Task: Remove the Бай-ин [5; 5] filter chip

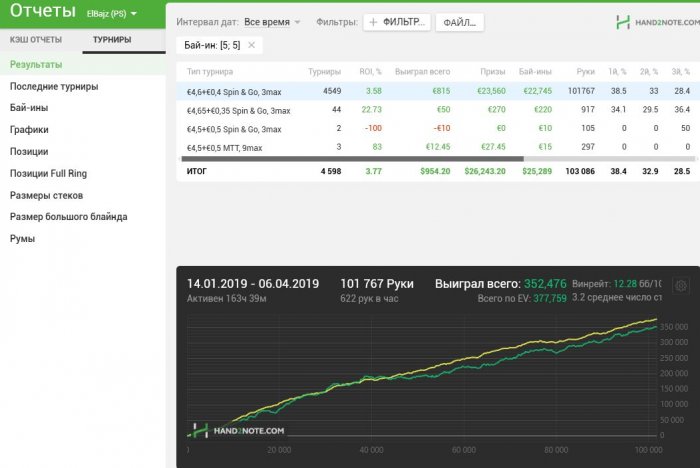Action: [252, 45]
